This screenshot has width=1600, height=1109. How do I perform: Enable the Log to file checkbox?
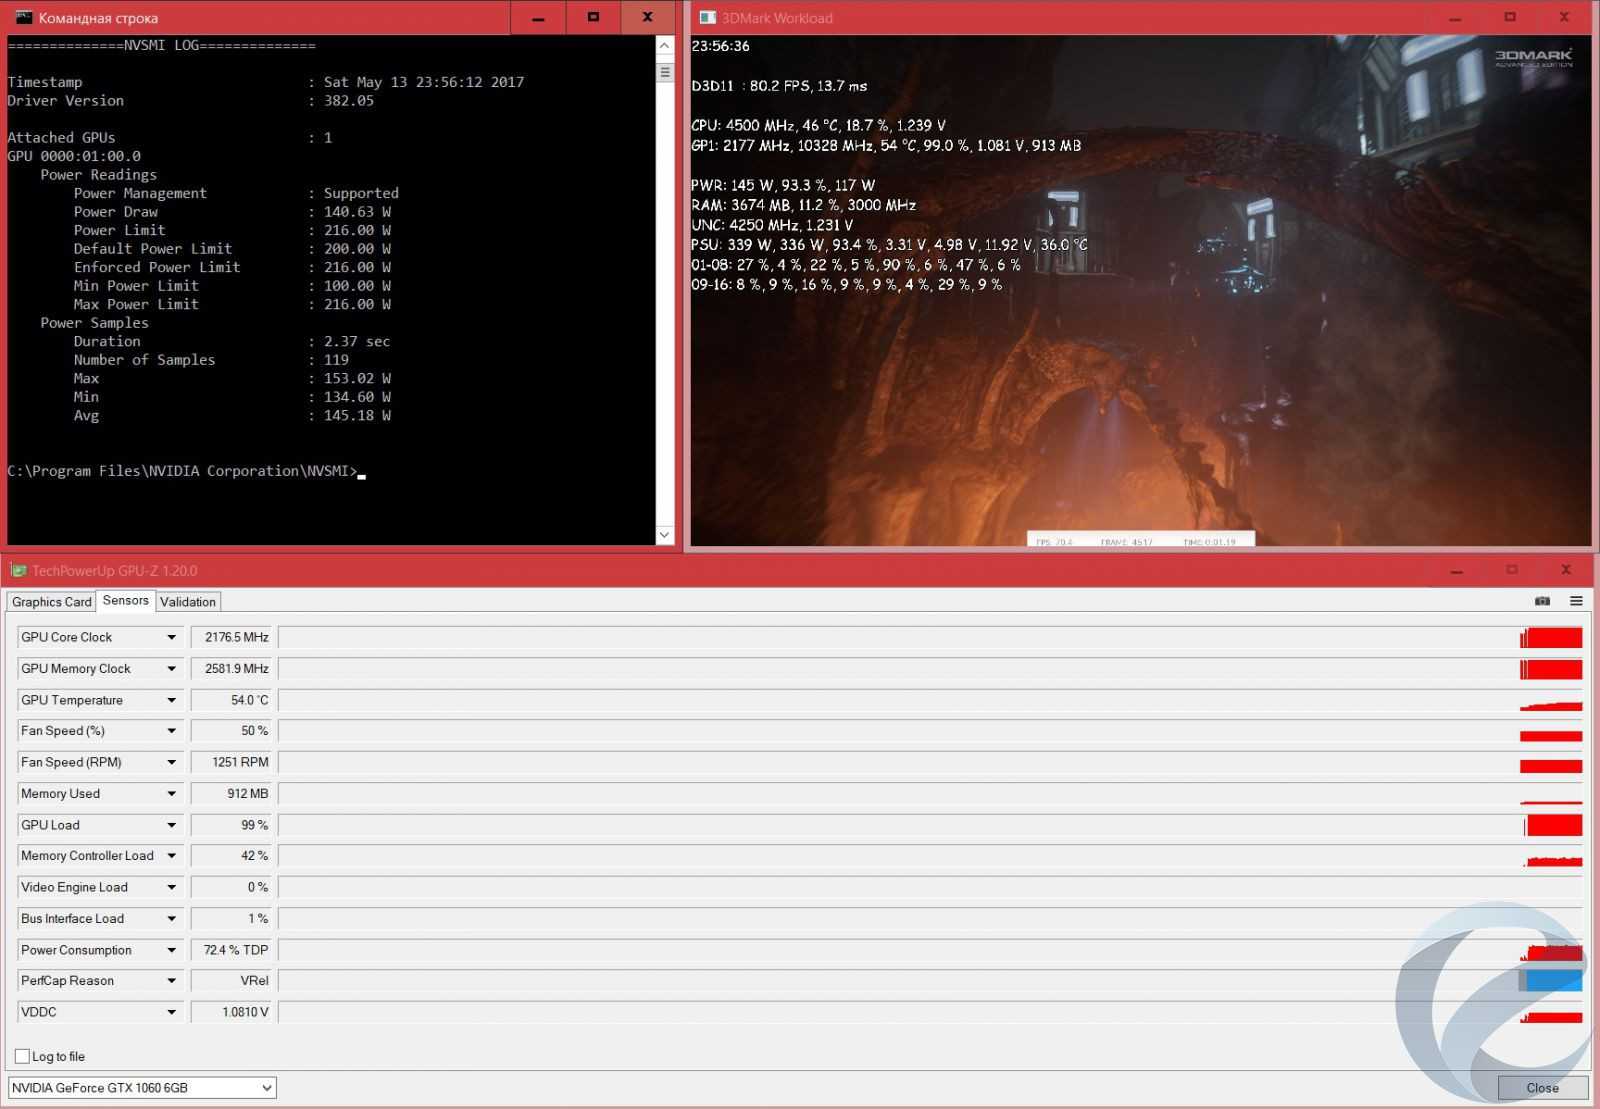22,1056
